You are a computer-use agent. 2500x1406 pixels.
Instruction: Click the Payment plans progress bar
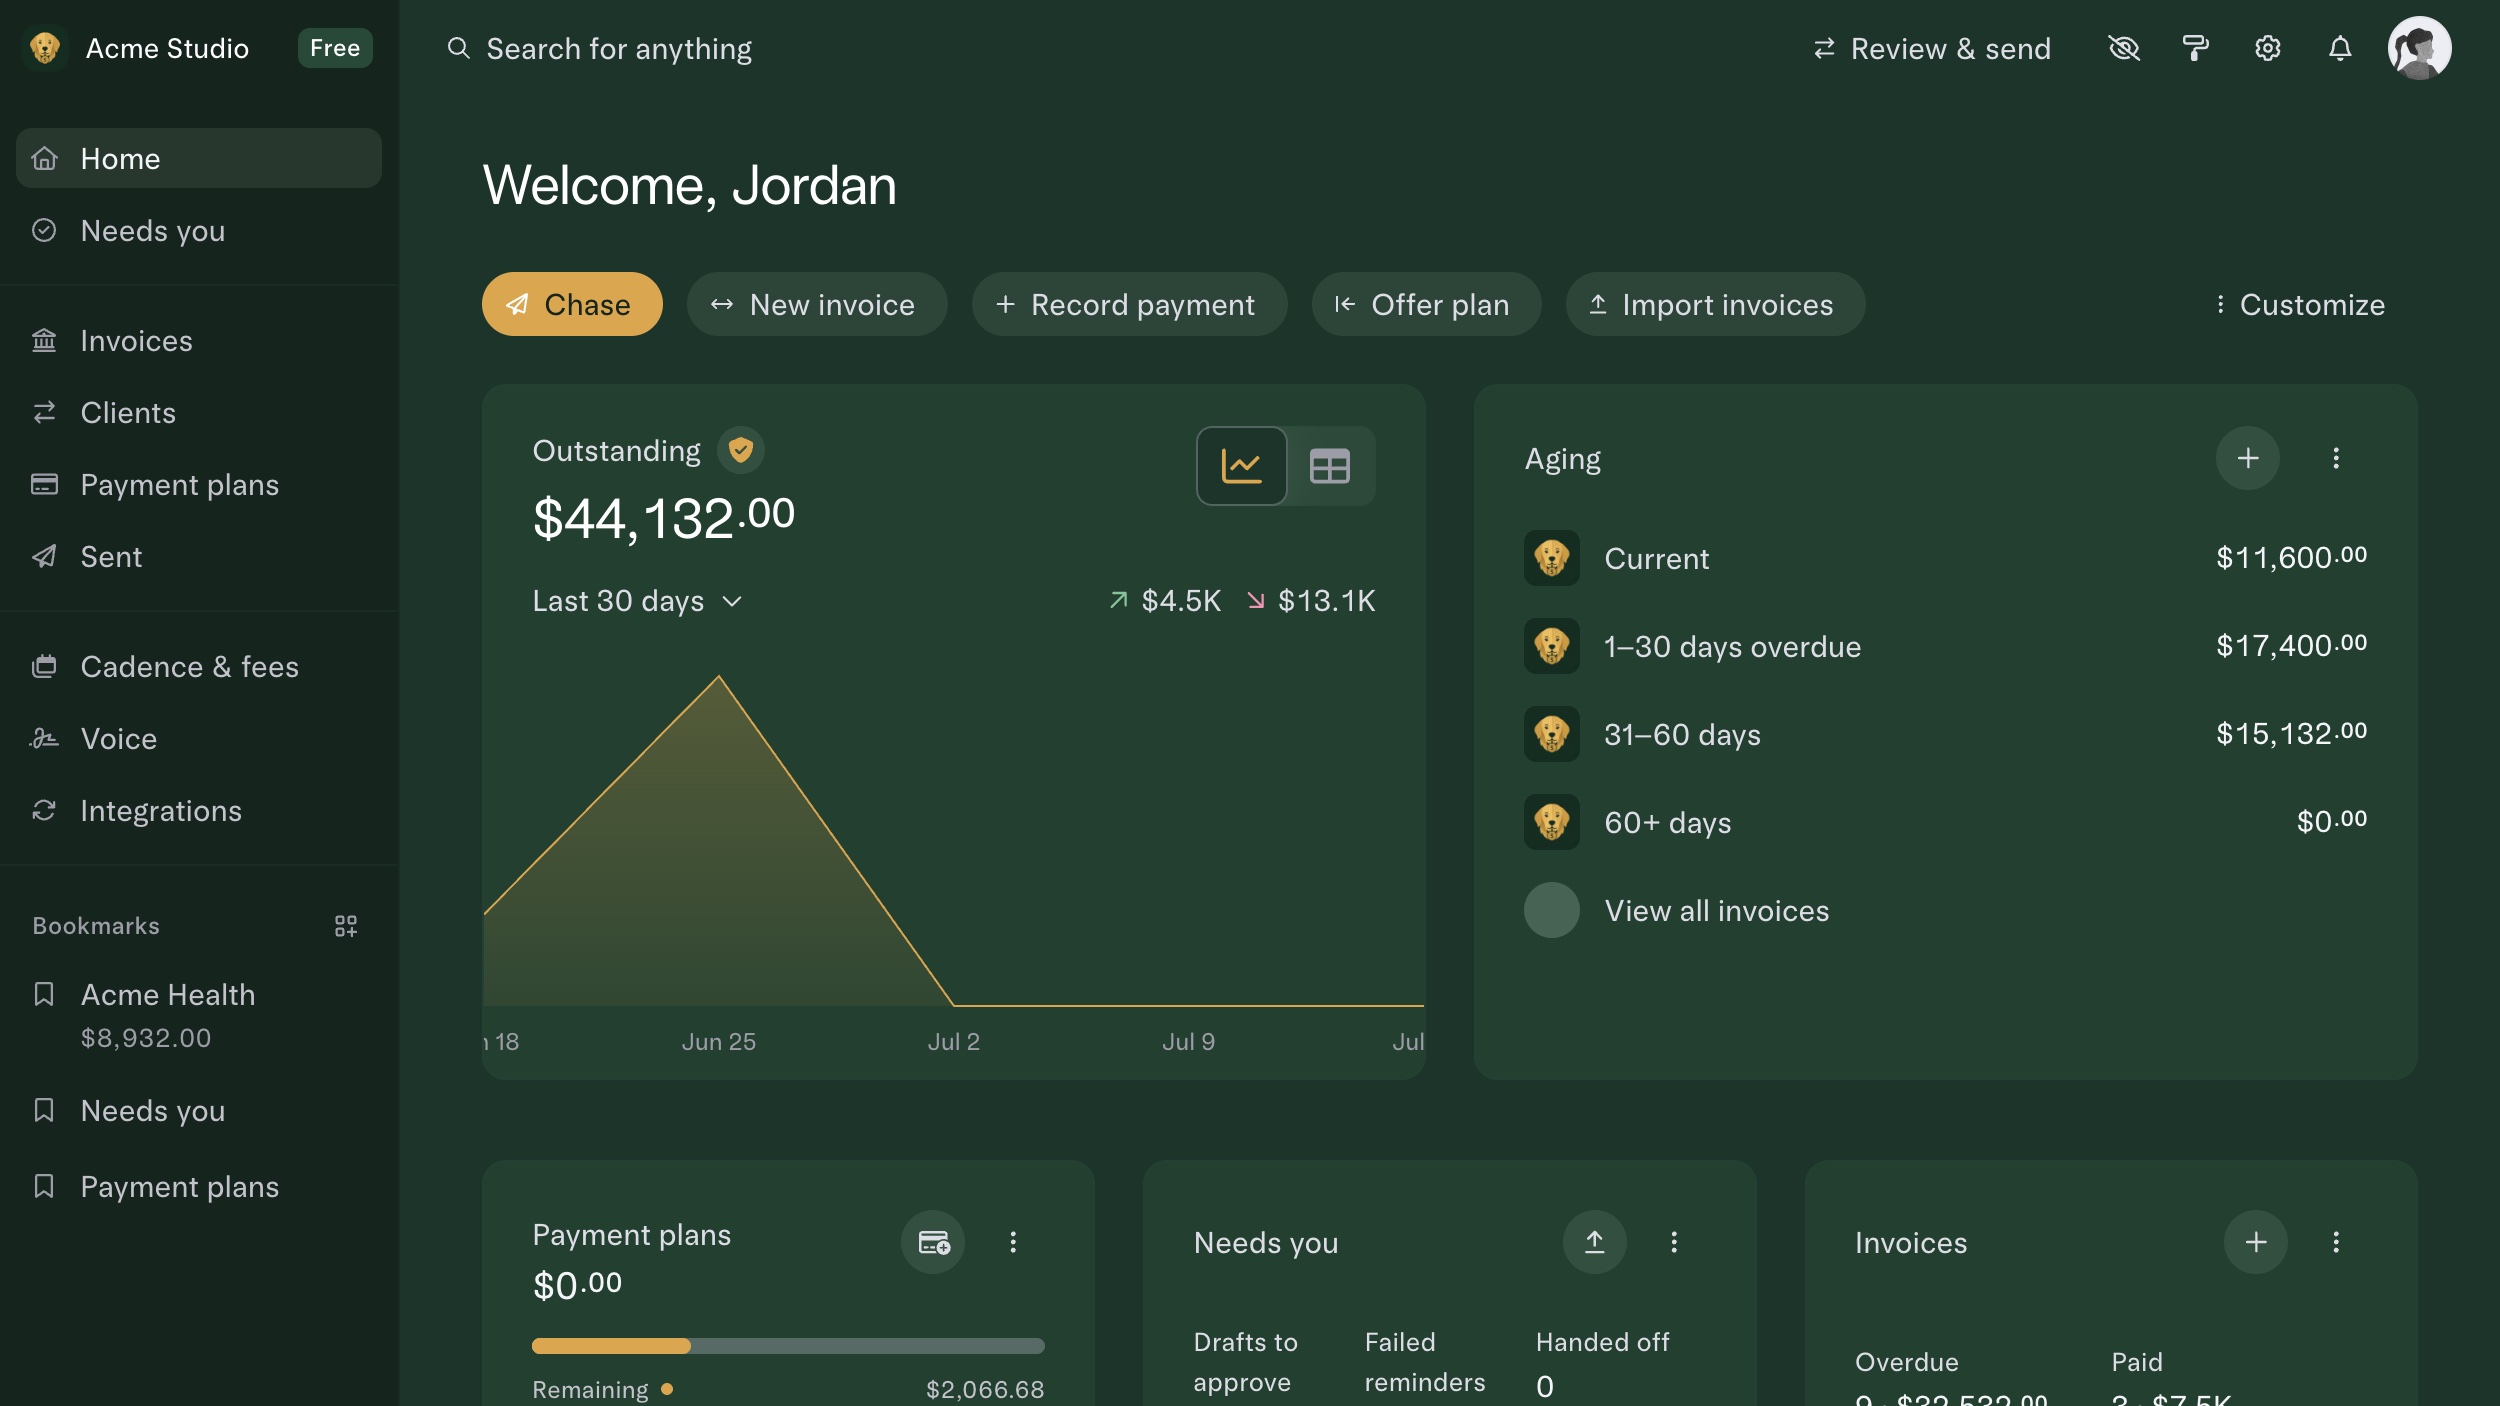click(788, 1346)
